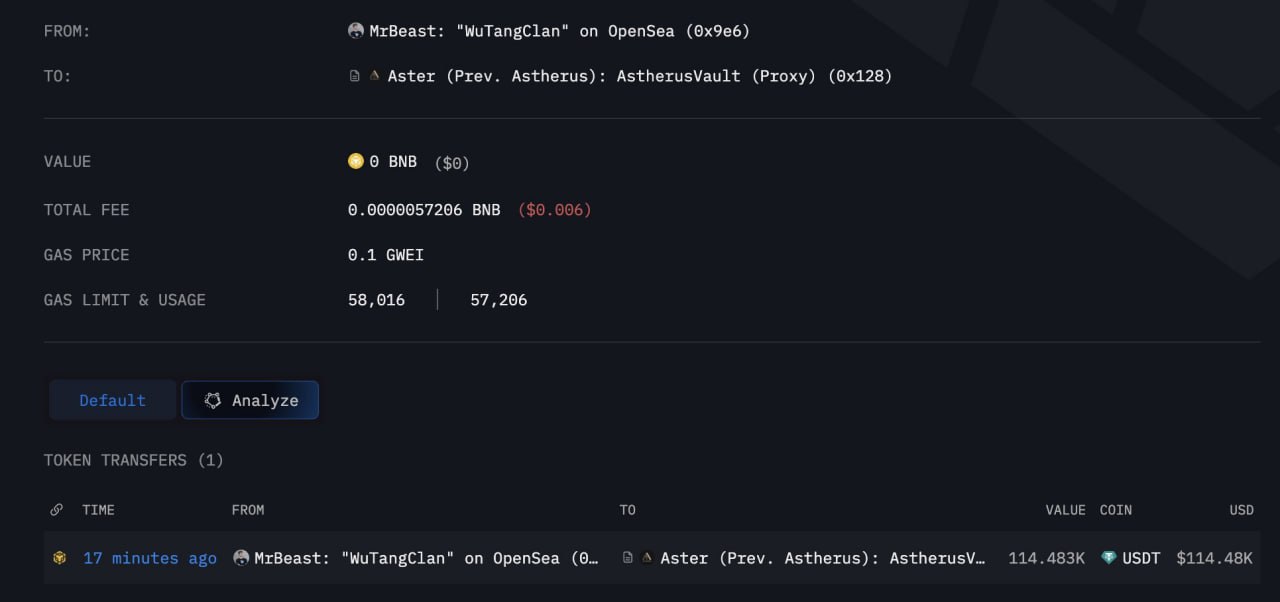Click the "GAS LIMIT & USAGE" label
Viewport: 1280px width, 602px height.
pyautogui.click(x=125, y=300)
